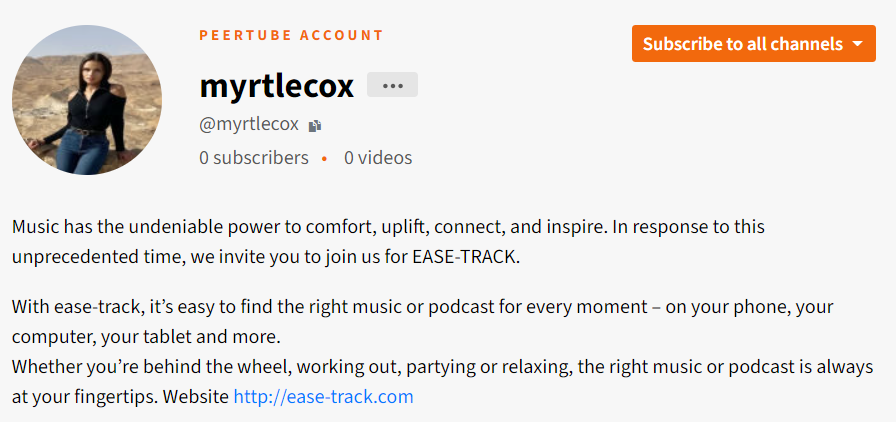Open the three-dots account actions menu

(392, 85)
